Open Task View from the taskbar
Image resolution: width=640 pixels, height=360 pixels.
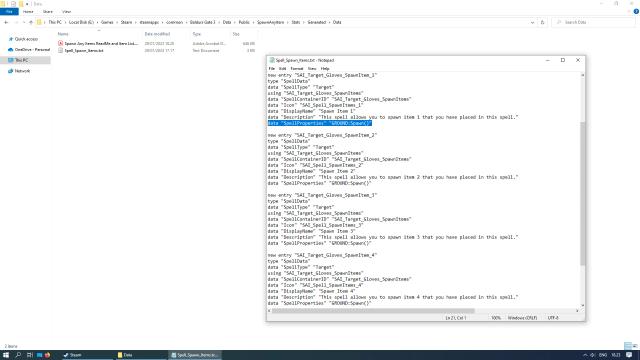click(29, 355)
